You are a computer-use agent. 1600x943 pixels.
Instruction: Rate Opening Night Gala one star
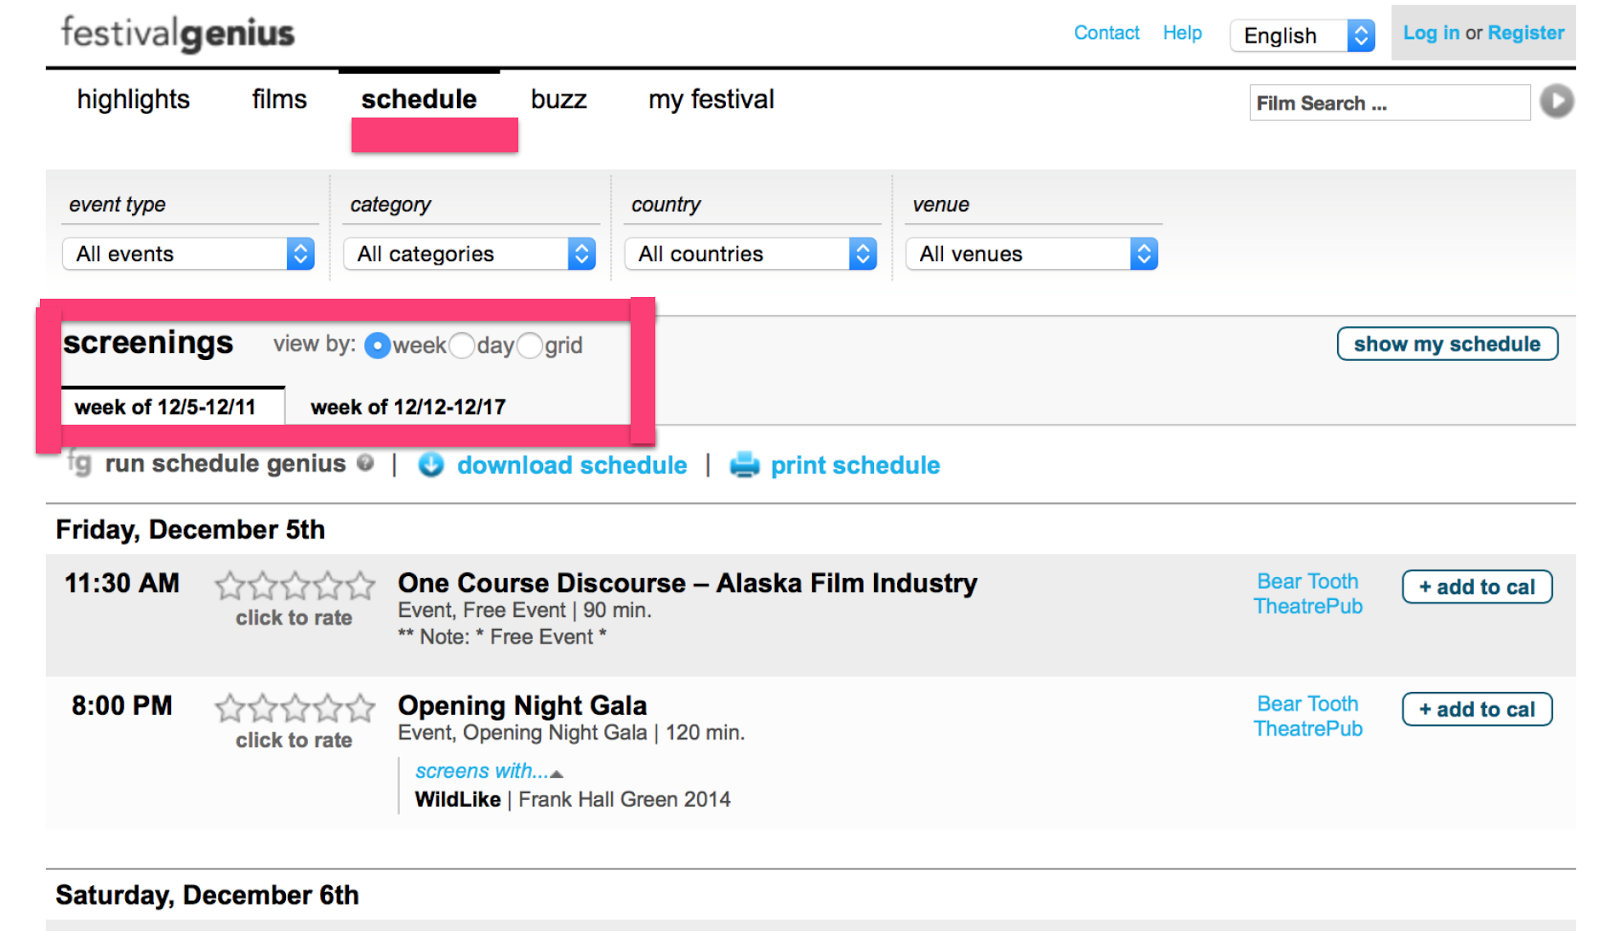[230, 708]
